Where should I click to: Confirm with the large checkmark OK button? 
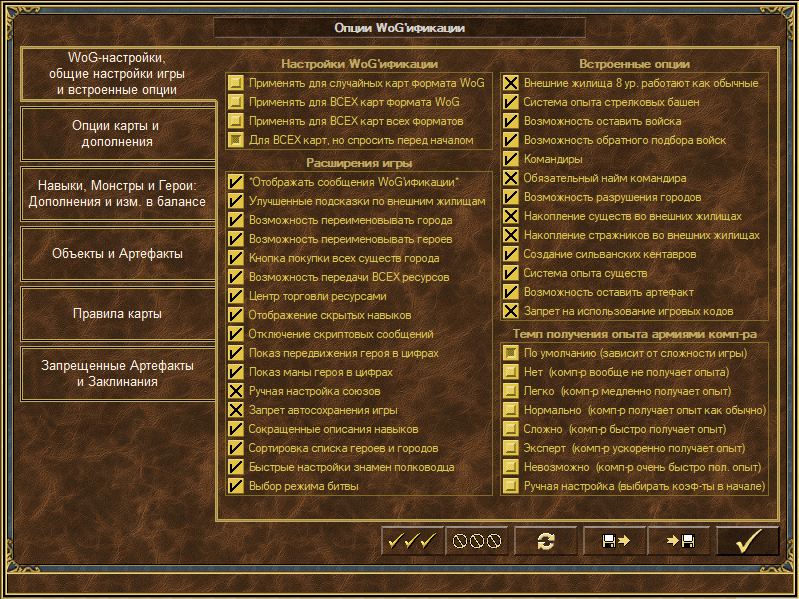pos(748,540)
